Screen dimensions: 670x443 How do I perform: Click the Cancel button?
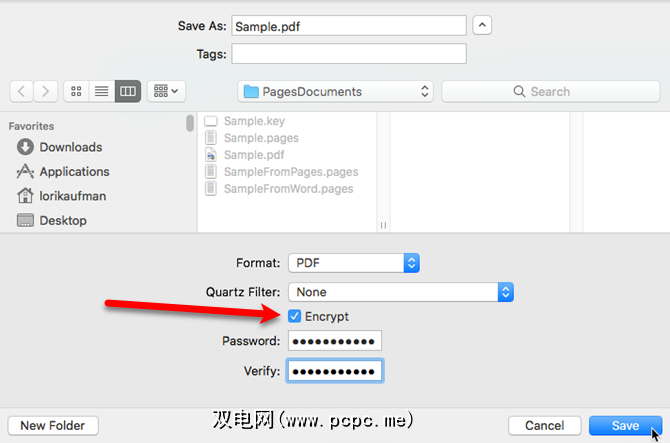(x=544, y=425)
